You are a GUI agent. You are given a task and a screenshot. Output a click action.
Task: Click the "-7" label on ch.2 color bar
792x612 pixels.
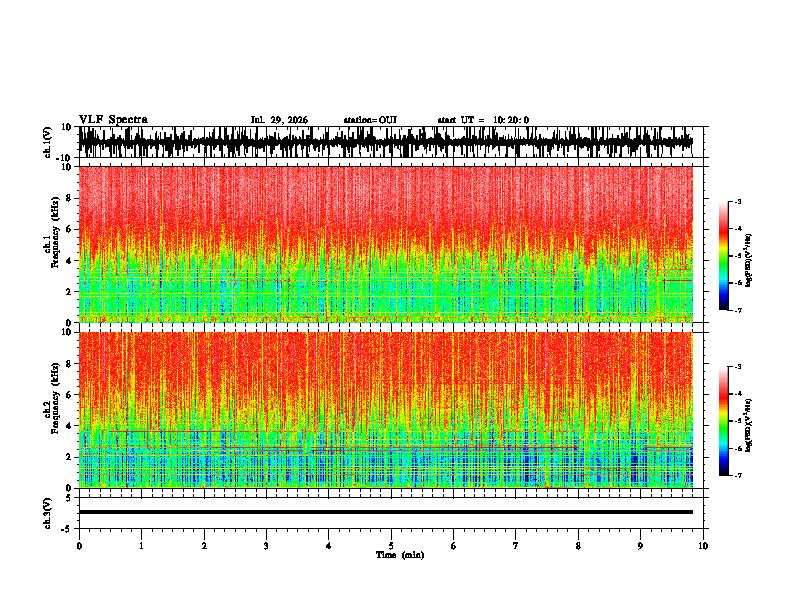736,475
